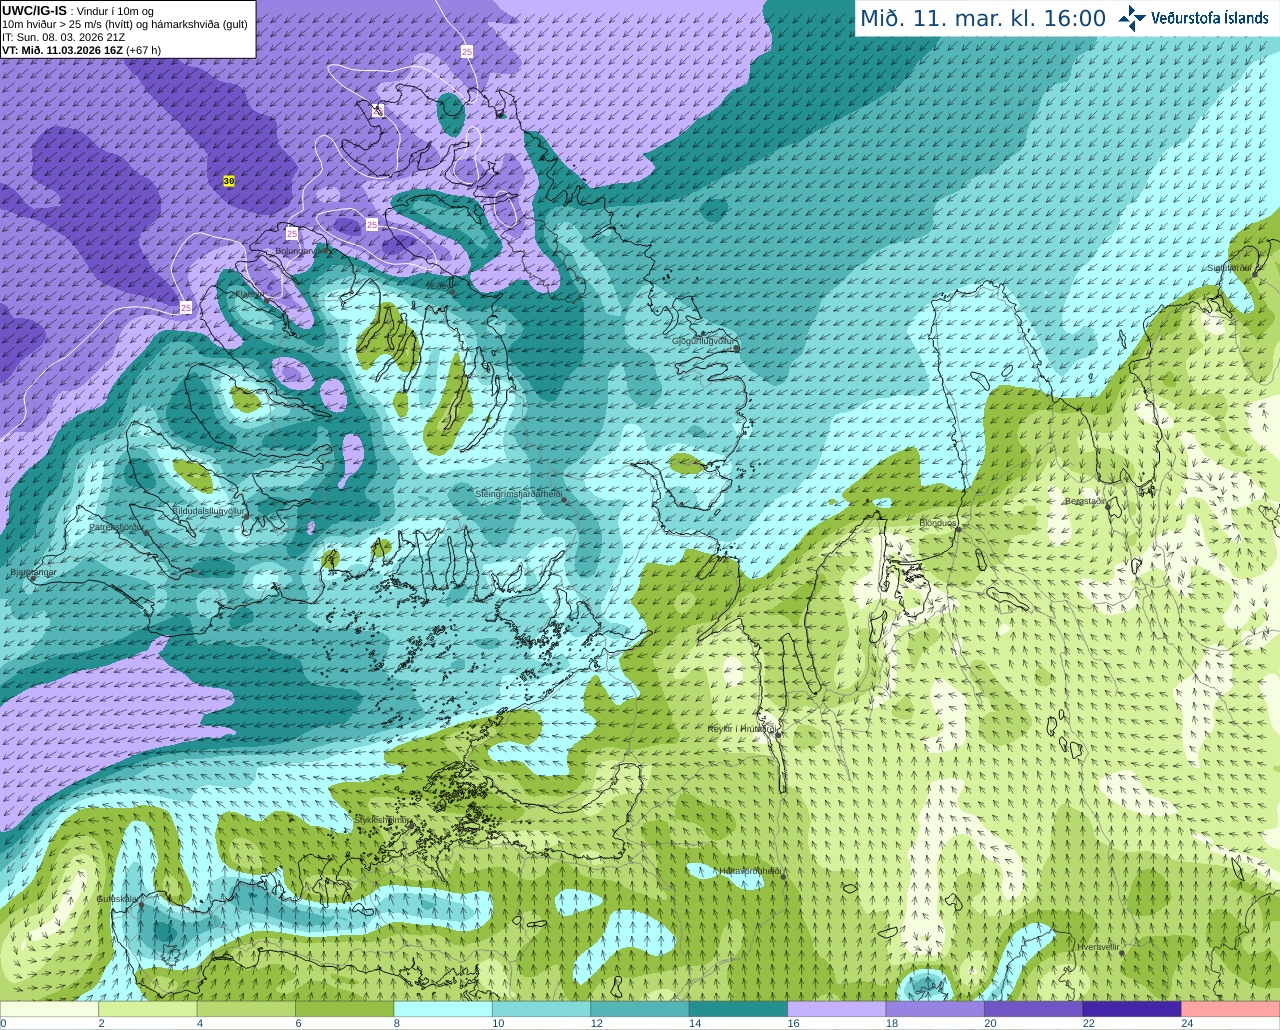Select the 10–12 m/s turquoise legend swatch

coord(542,1009)
